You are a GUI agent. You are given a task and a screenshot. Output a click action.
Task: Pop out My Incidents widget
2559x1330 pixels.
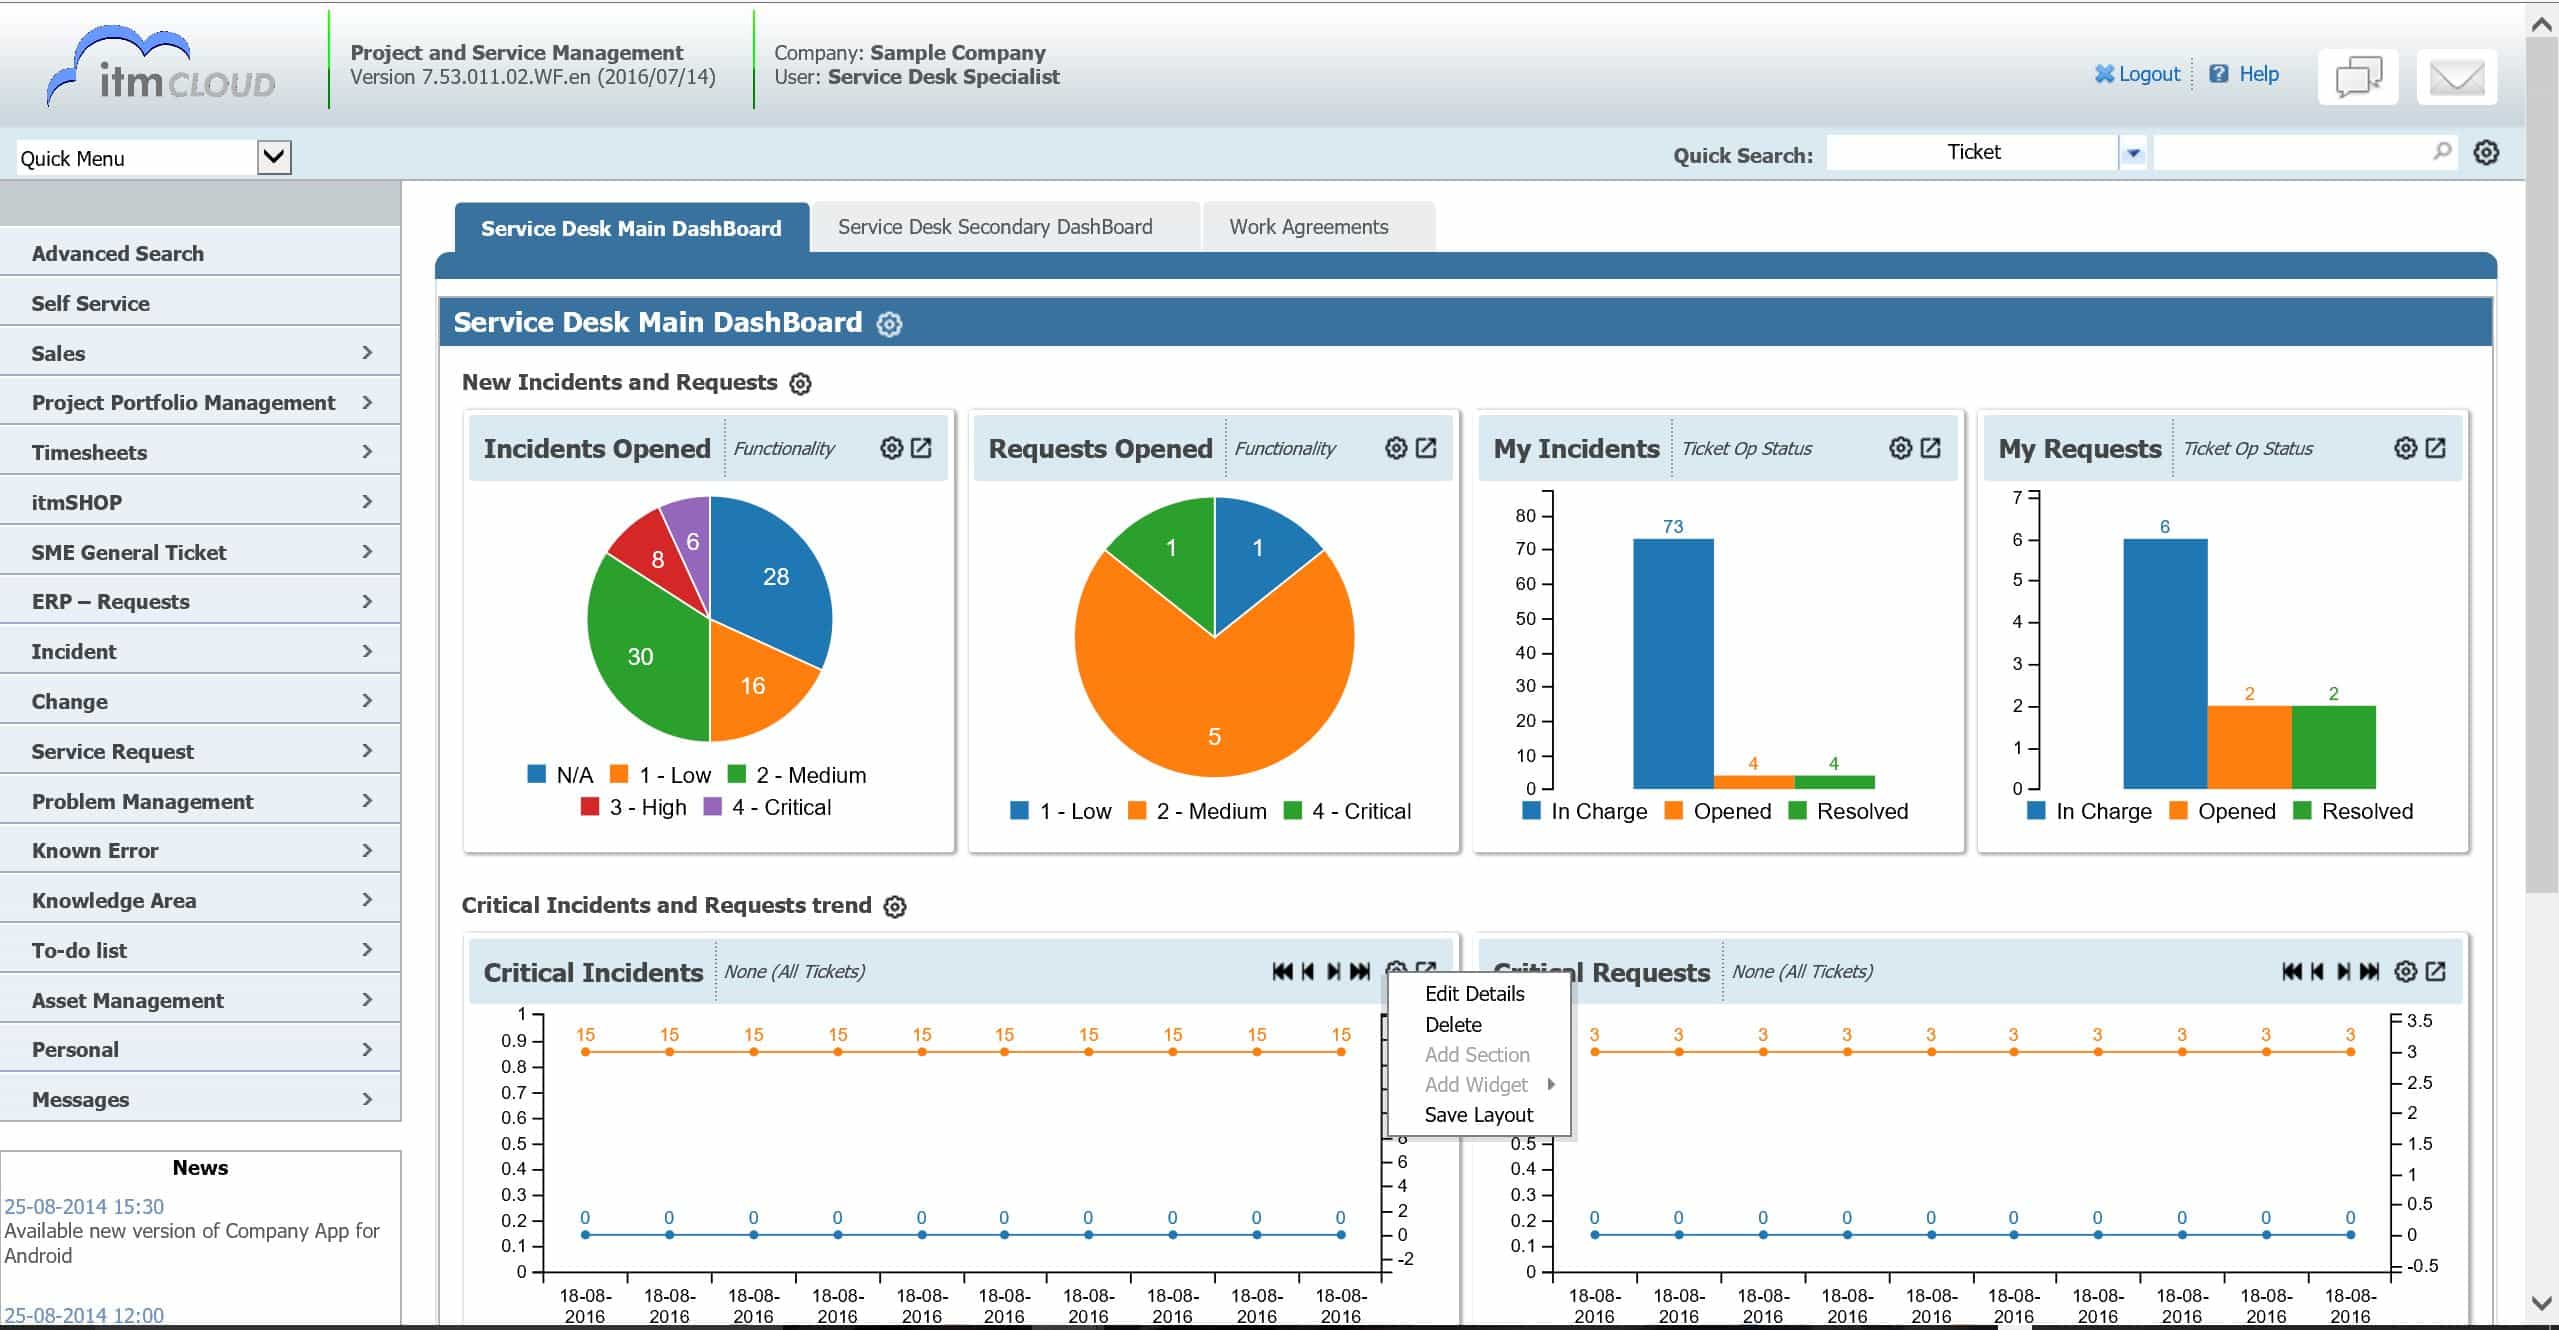pos(1930,448)
